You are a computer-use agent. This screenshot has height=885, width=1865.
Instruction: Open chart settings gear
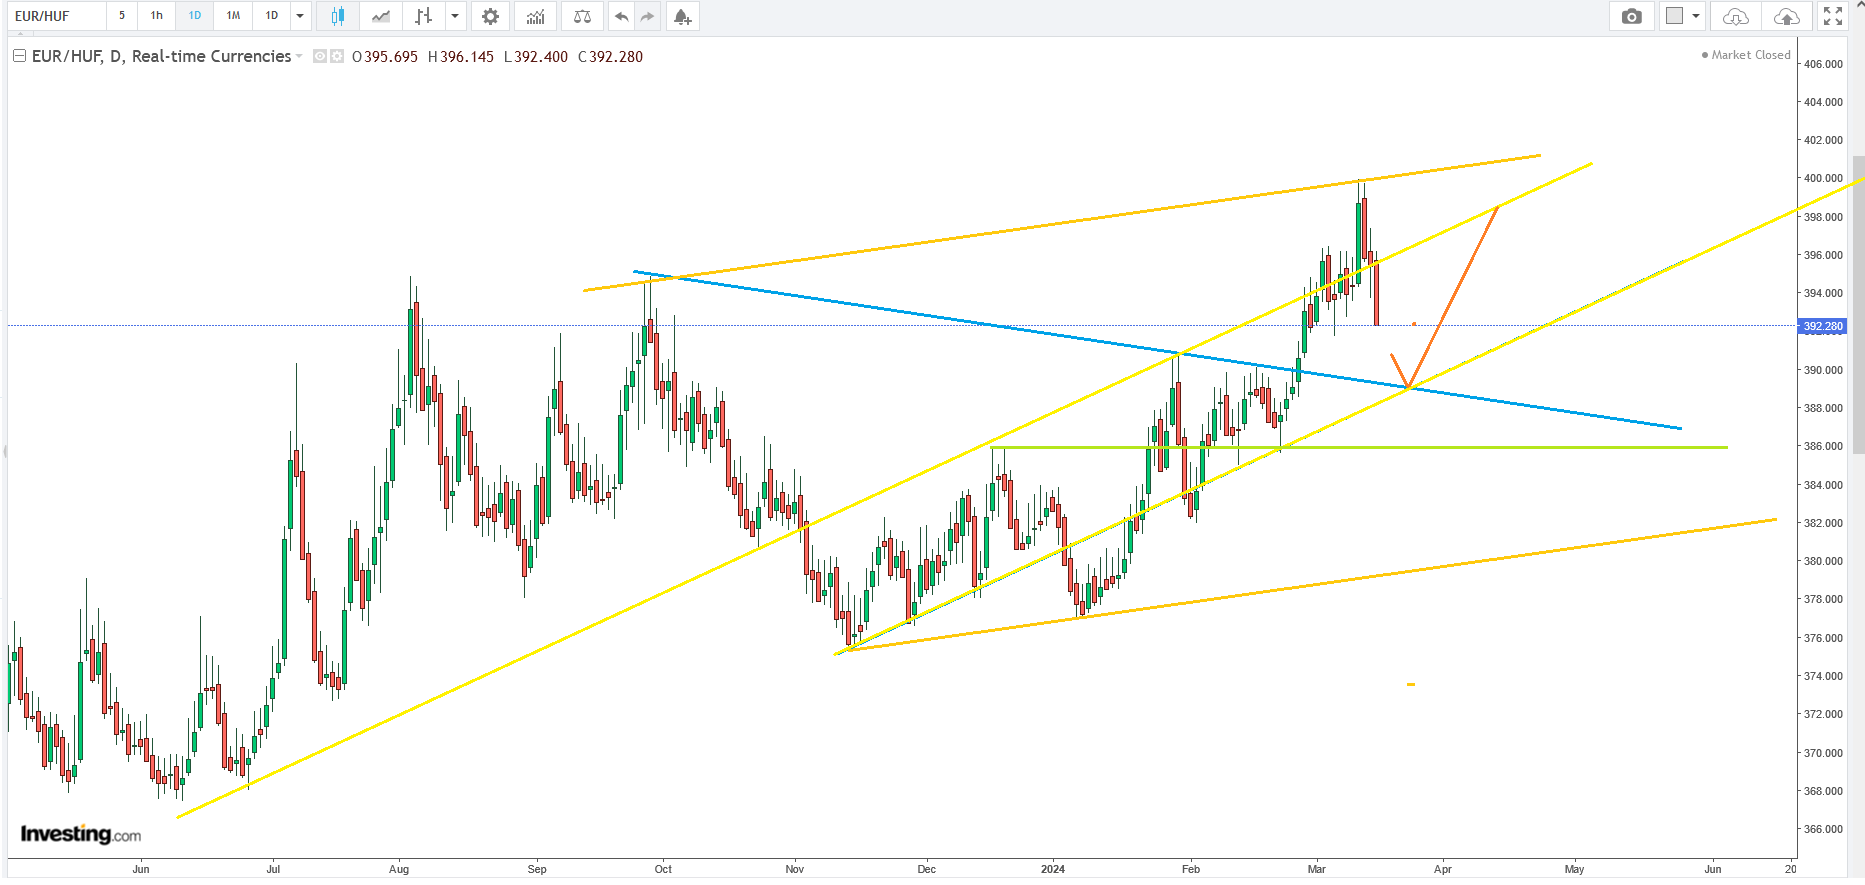click(x=490, y=16)
